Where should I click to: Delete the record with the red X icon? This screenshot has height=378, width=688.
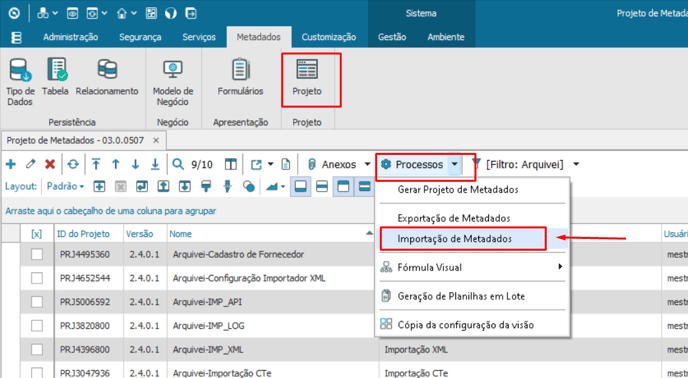[50, 164]
